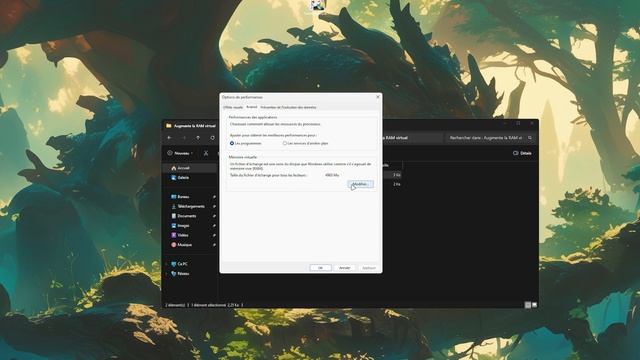Click the pin icon next to Images
This screenshot has height=360, width=640.
[x=214, y=226]
